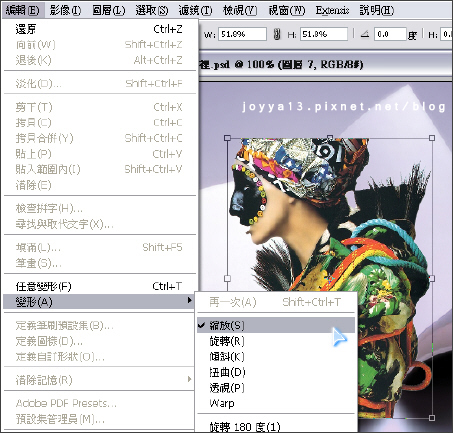Select the checked 縮放(S) transform option
This screenshot has width=454, height=434.
coord(276,325)
